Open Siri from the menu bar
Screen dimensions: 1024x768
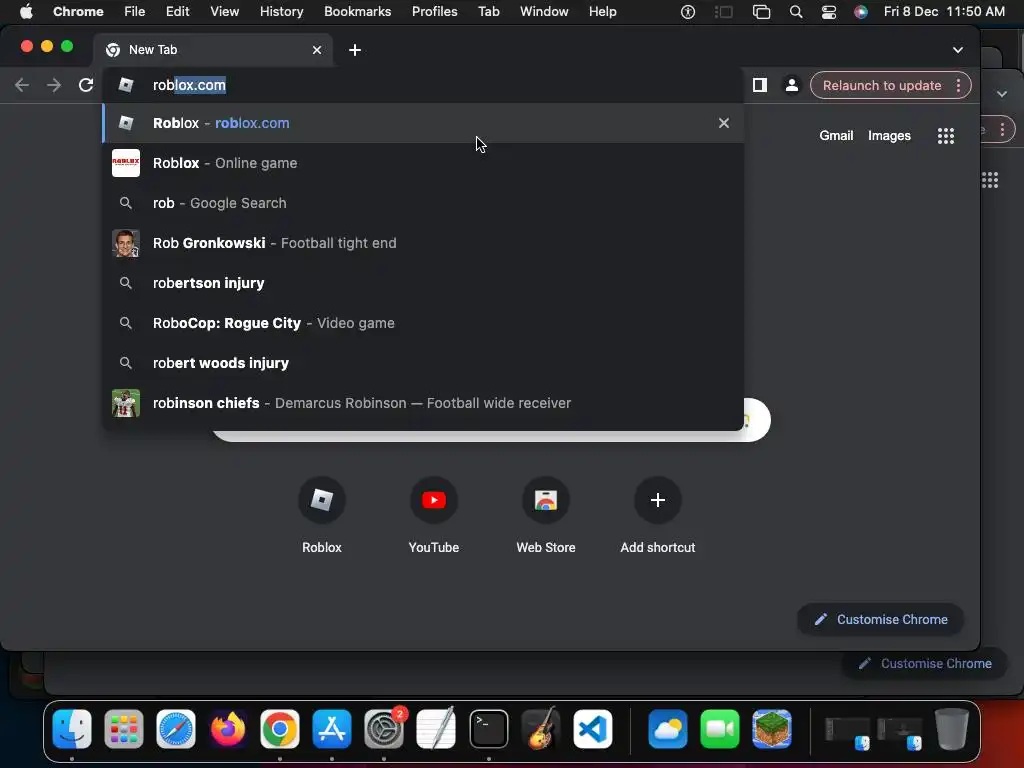click(x=861, y=12)
